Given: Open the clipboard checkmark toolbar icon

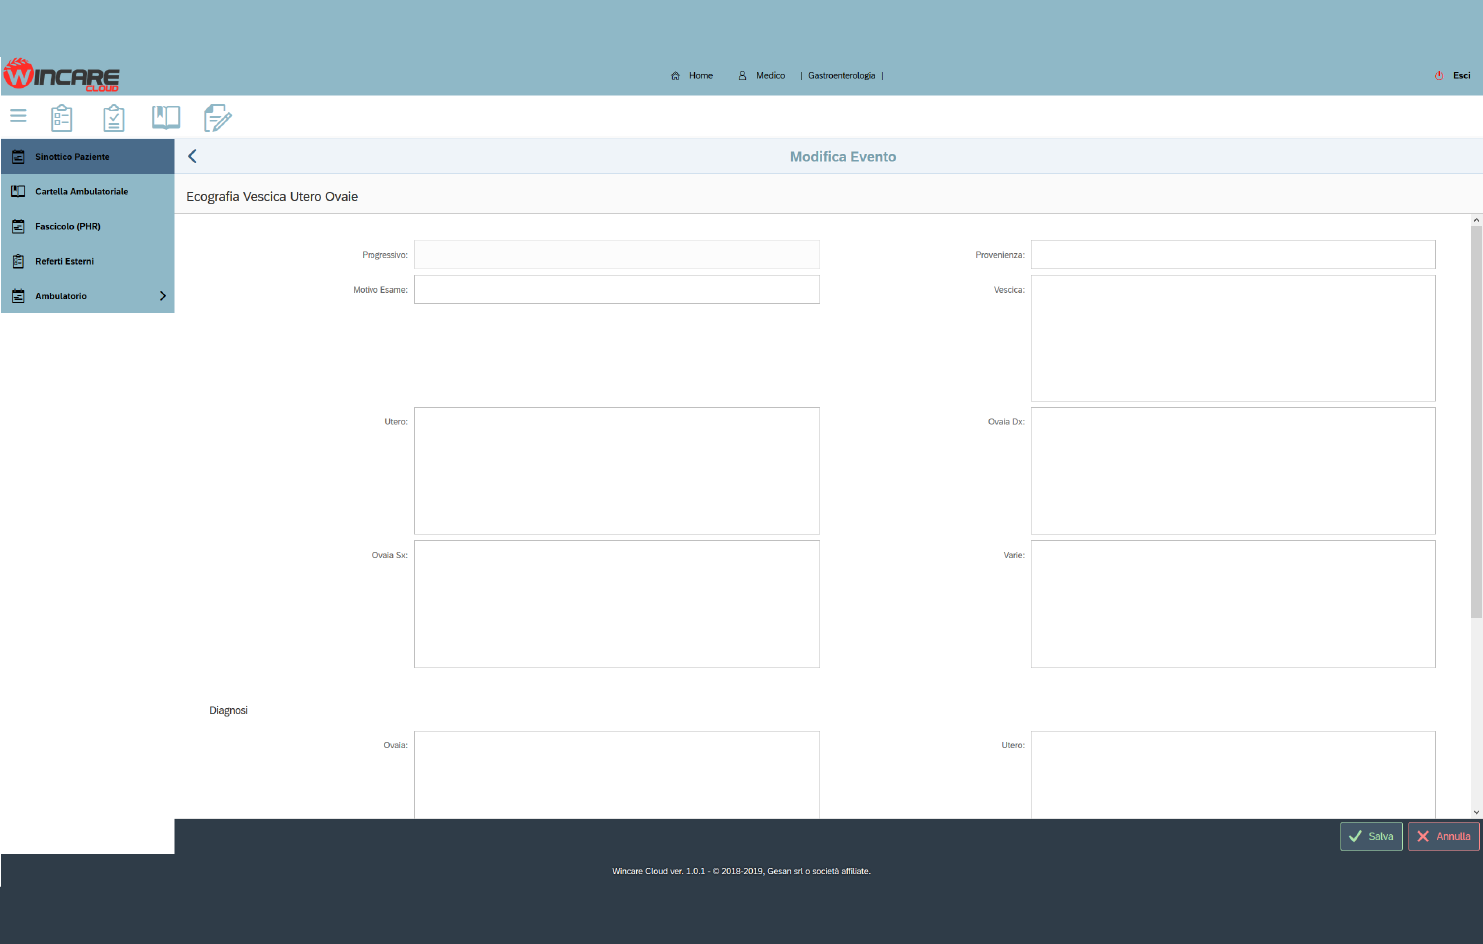Looking at the screenshot, I should click(114, 118).
